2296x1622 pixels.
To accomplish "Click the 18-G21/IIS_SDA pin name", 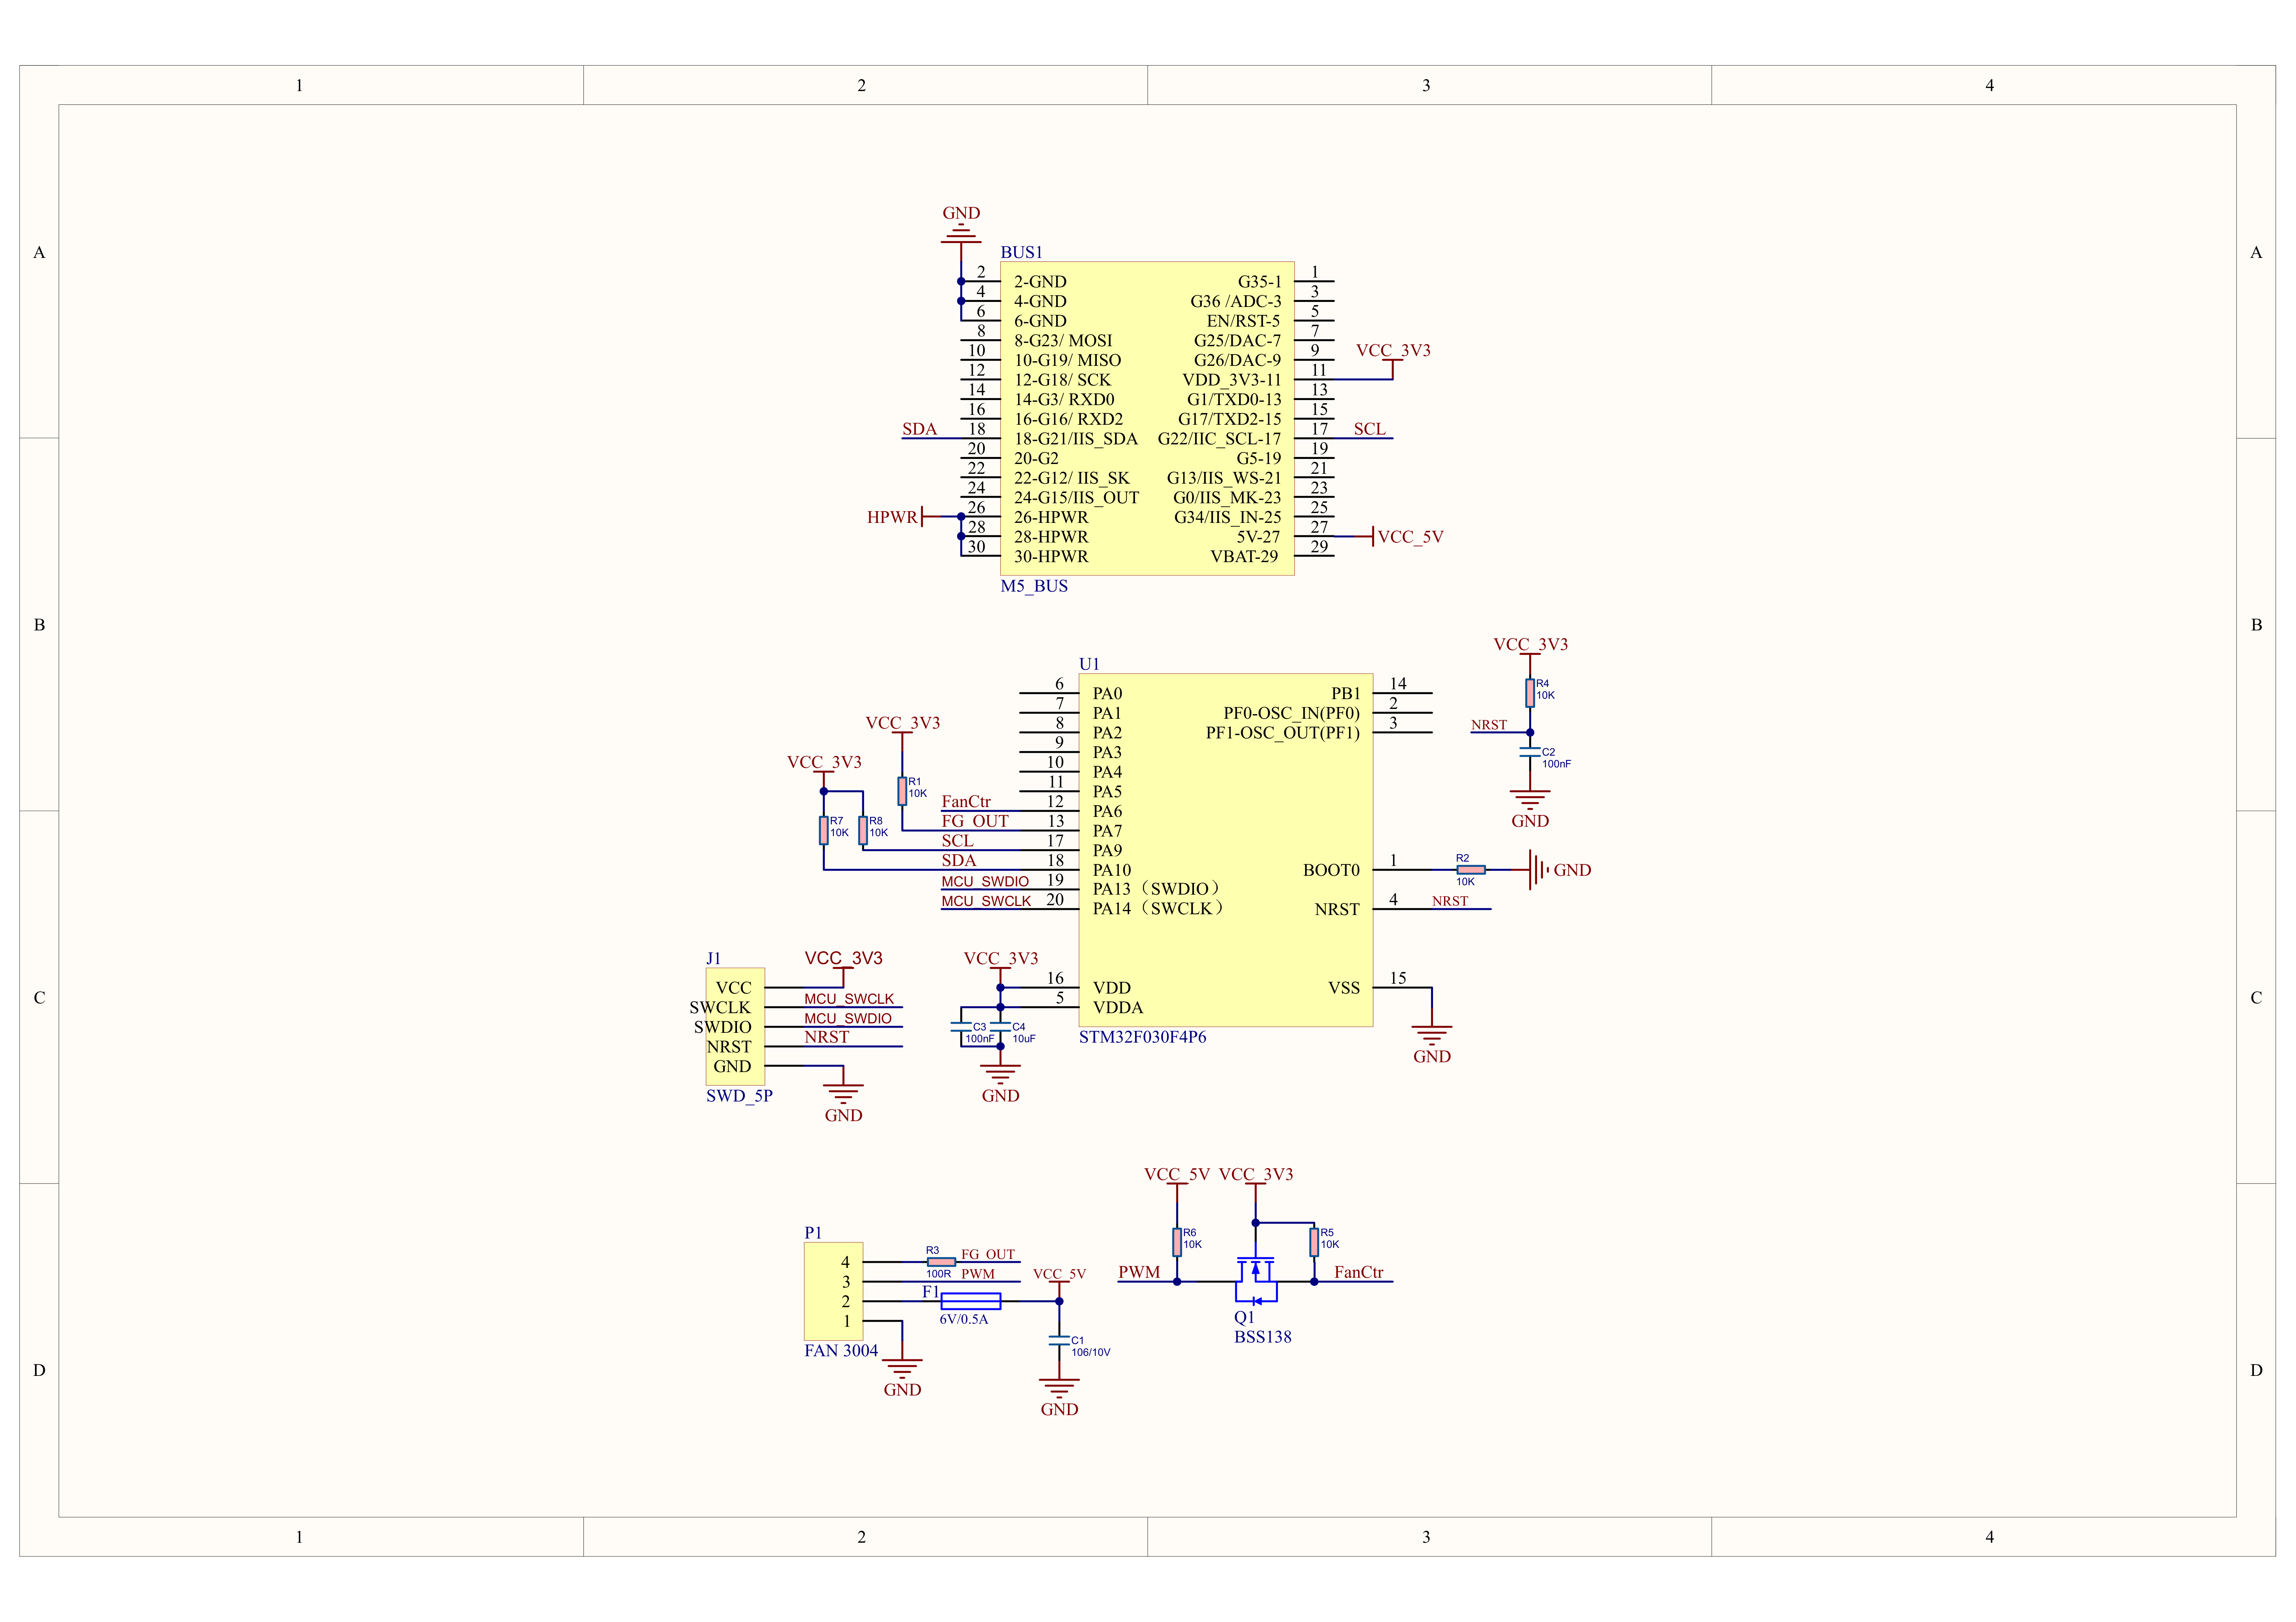I will 1076,439.
